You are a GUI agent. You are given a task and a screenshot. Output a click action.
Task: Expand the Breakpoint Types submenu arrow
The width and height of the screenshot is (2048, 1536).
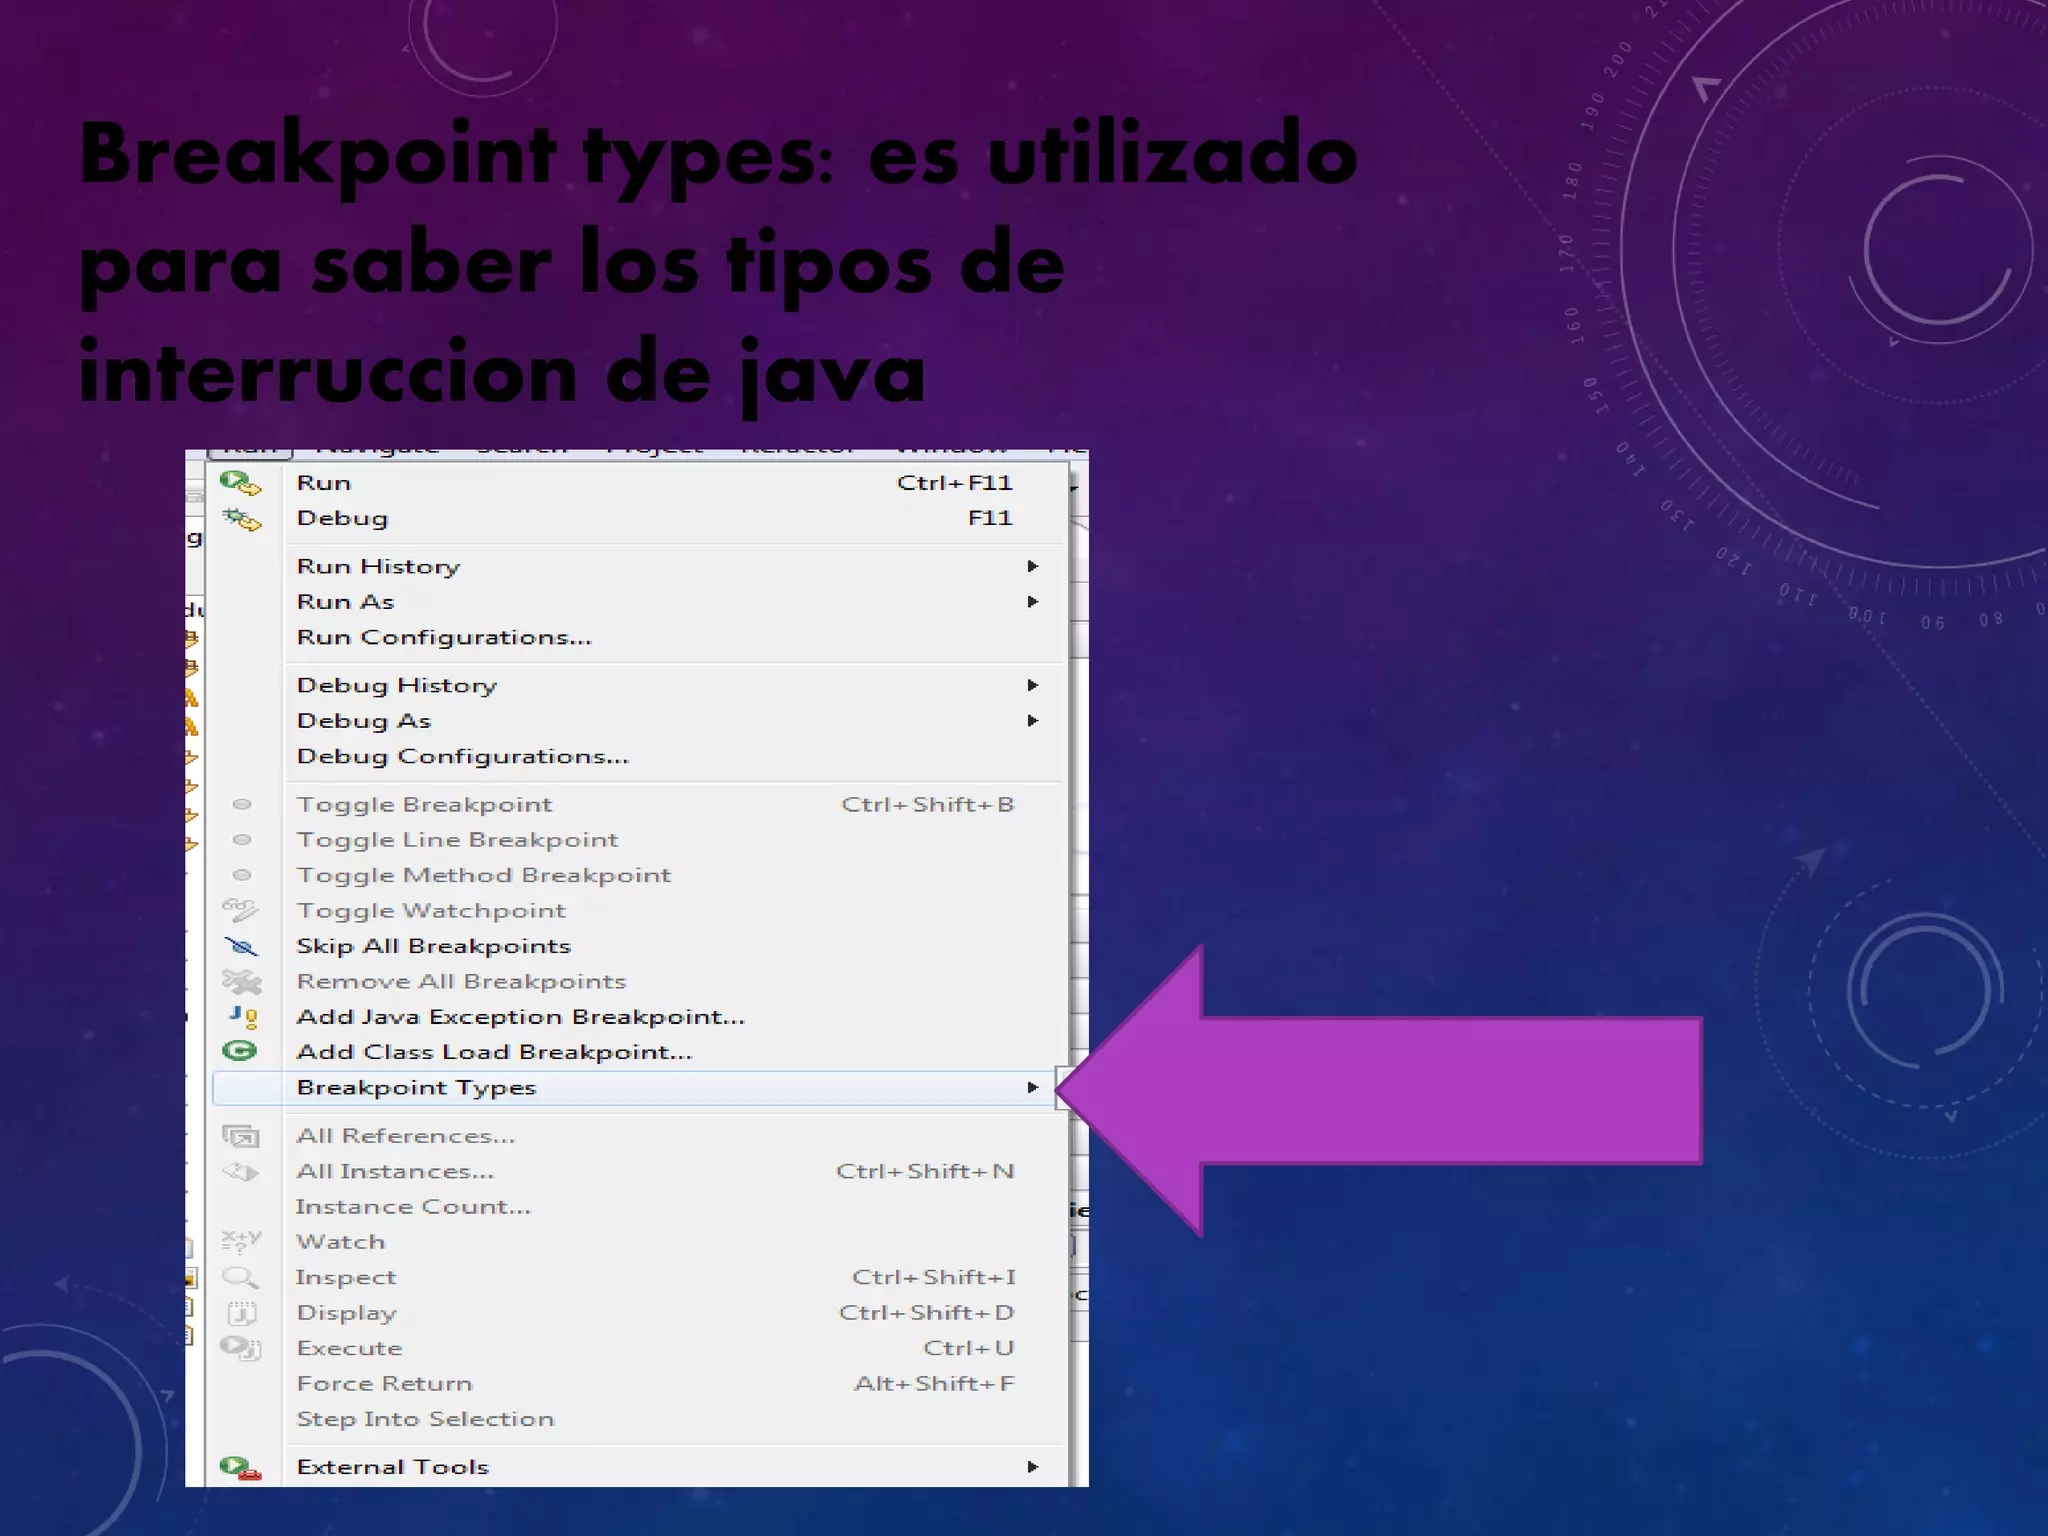coord(1033,1087)
